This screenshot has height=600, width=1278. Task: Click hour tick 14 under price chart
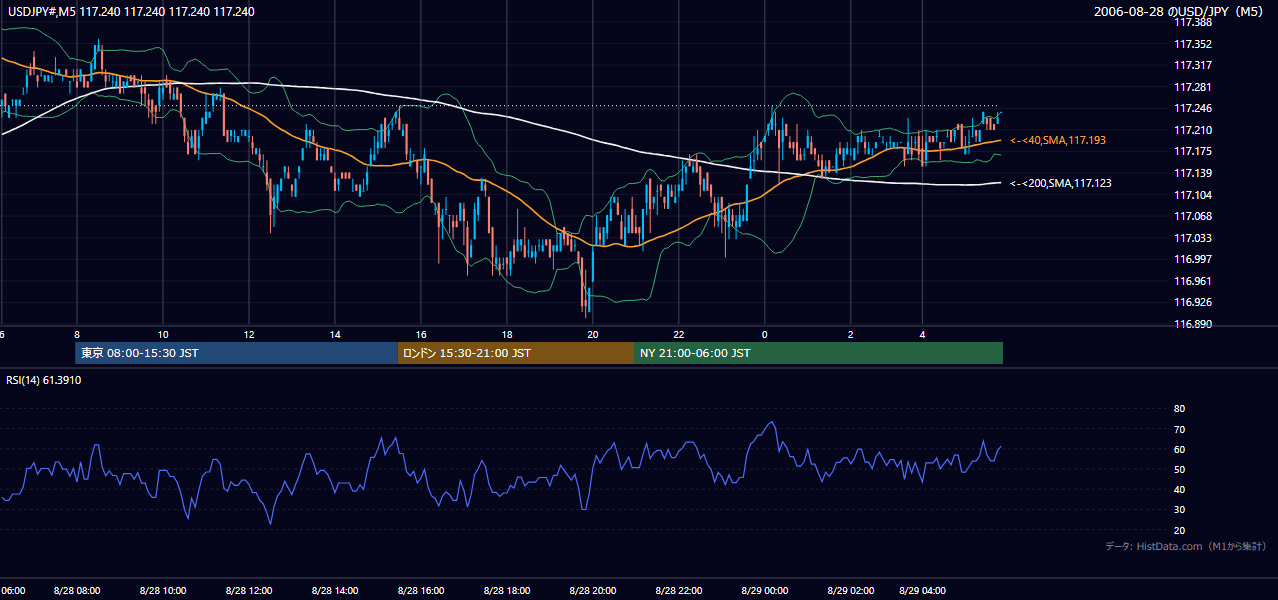(x=335, y=334)
